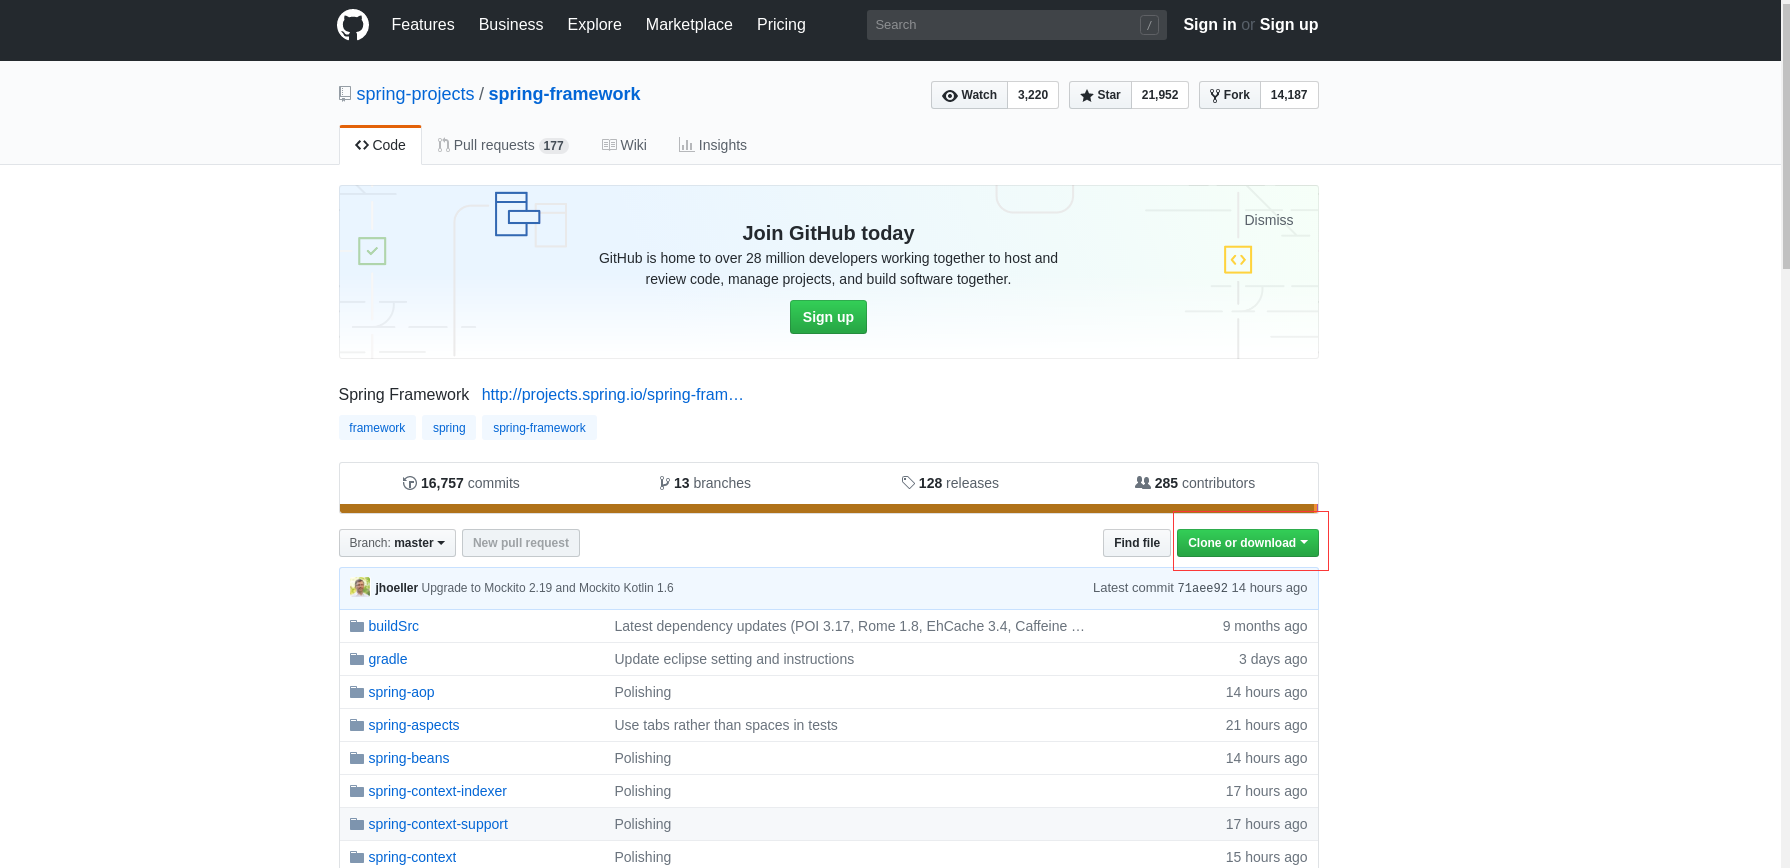
Task: Open 'Update eclipse setting and instructions' commit
Action: 734,659
